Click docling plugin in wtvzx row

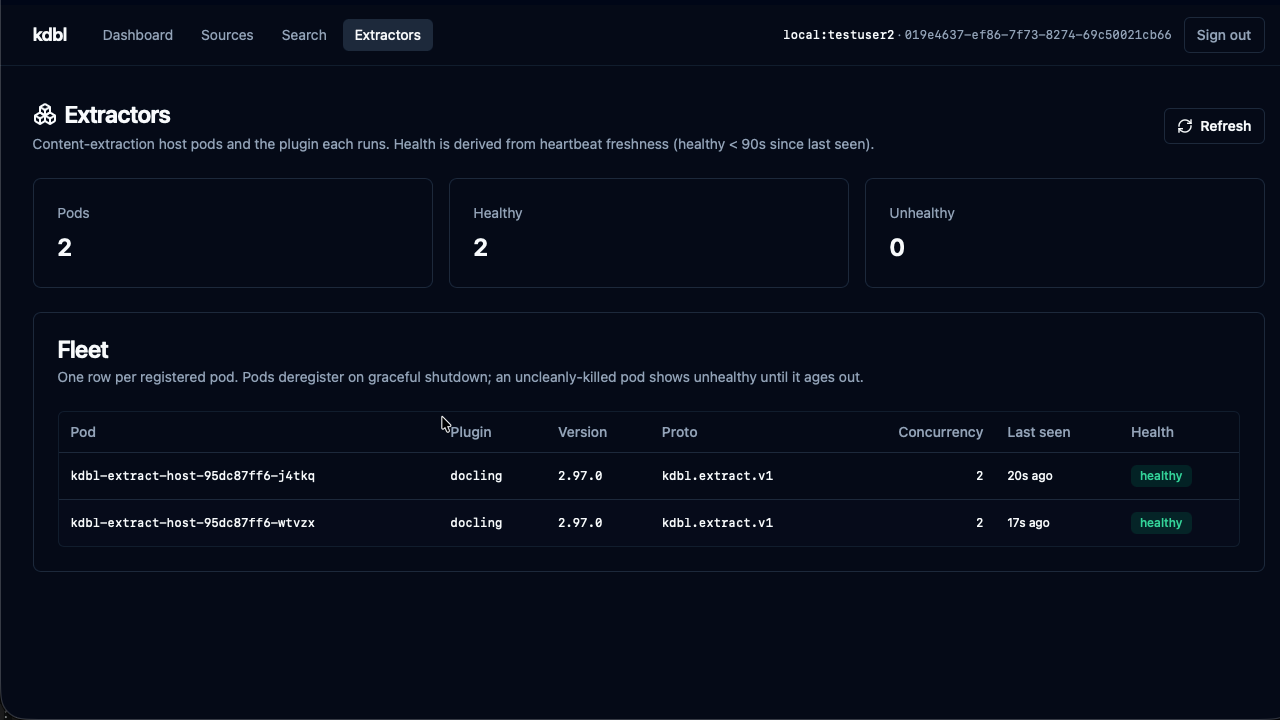click(476, 523)
